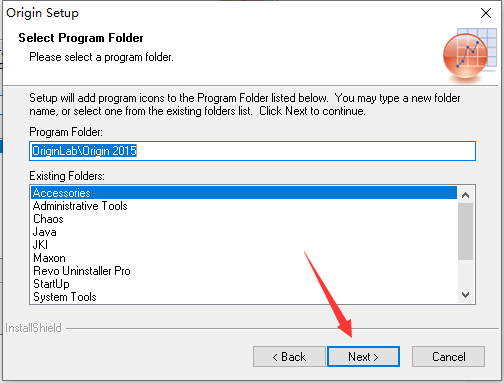Pick the JKI folder in list
The height and width of the screenshot is (383, 504).
244,245
